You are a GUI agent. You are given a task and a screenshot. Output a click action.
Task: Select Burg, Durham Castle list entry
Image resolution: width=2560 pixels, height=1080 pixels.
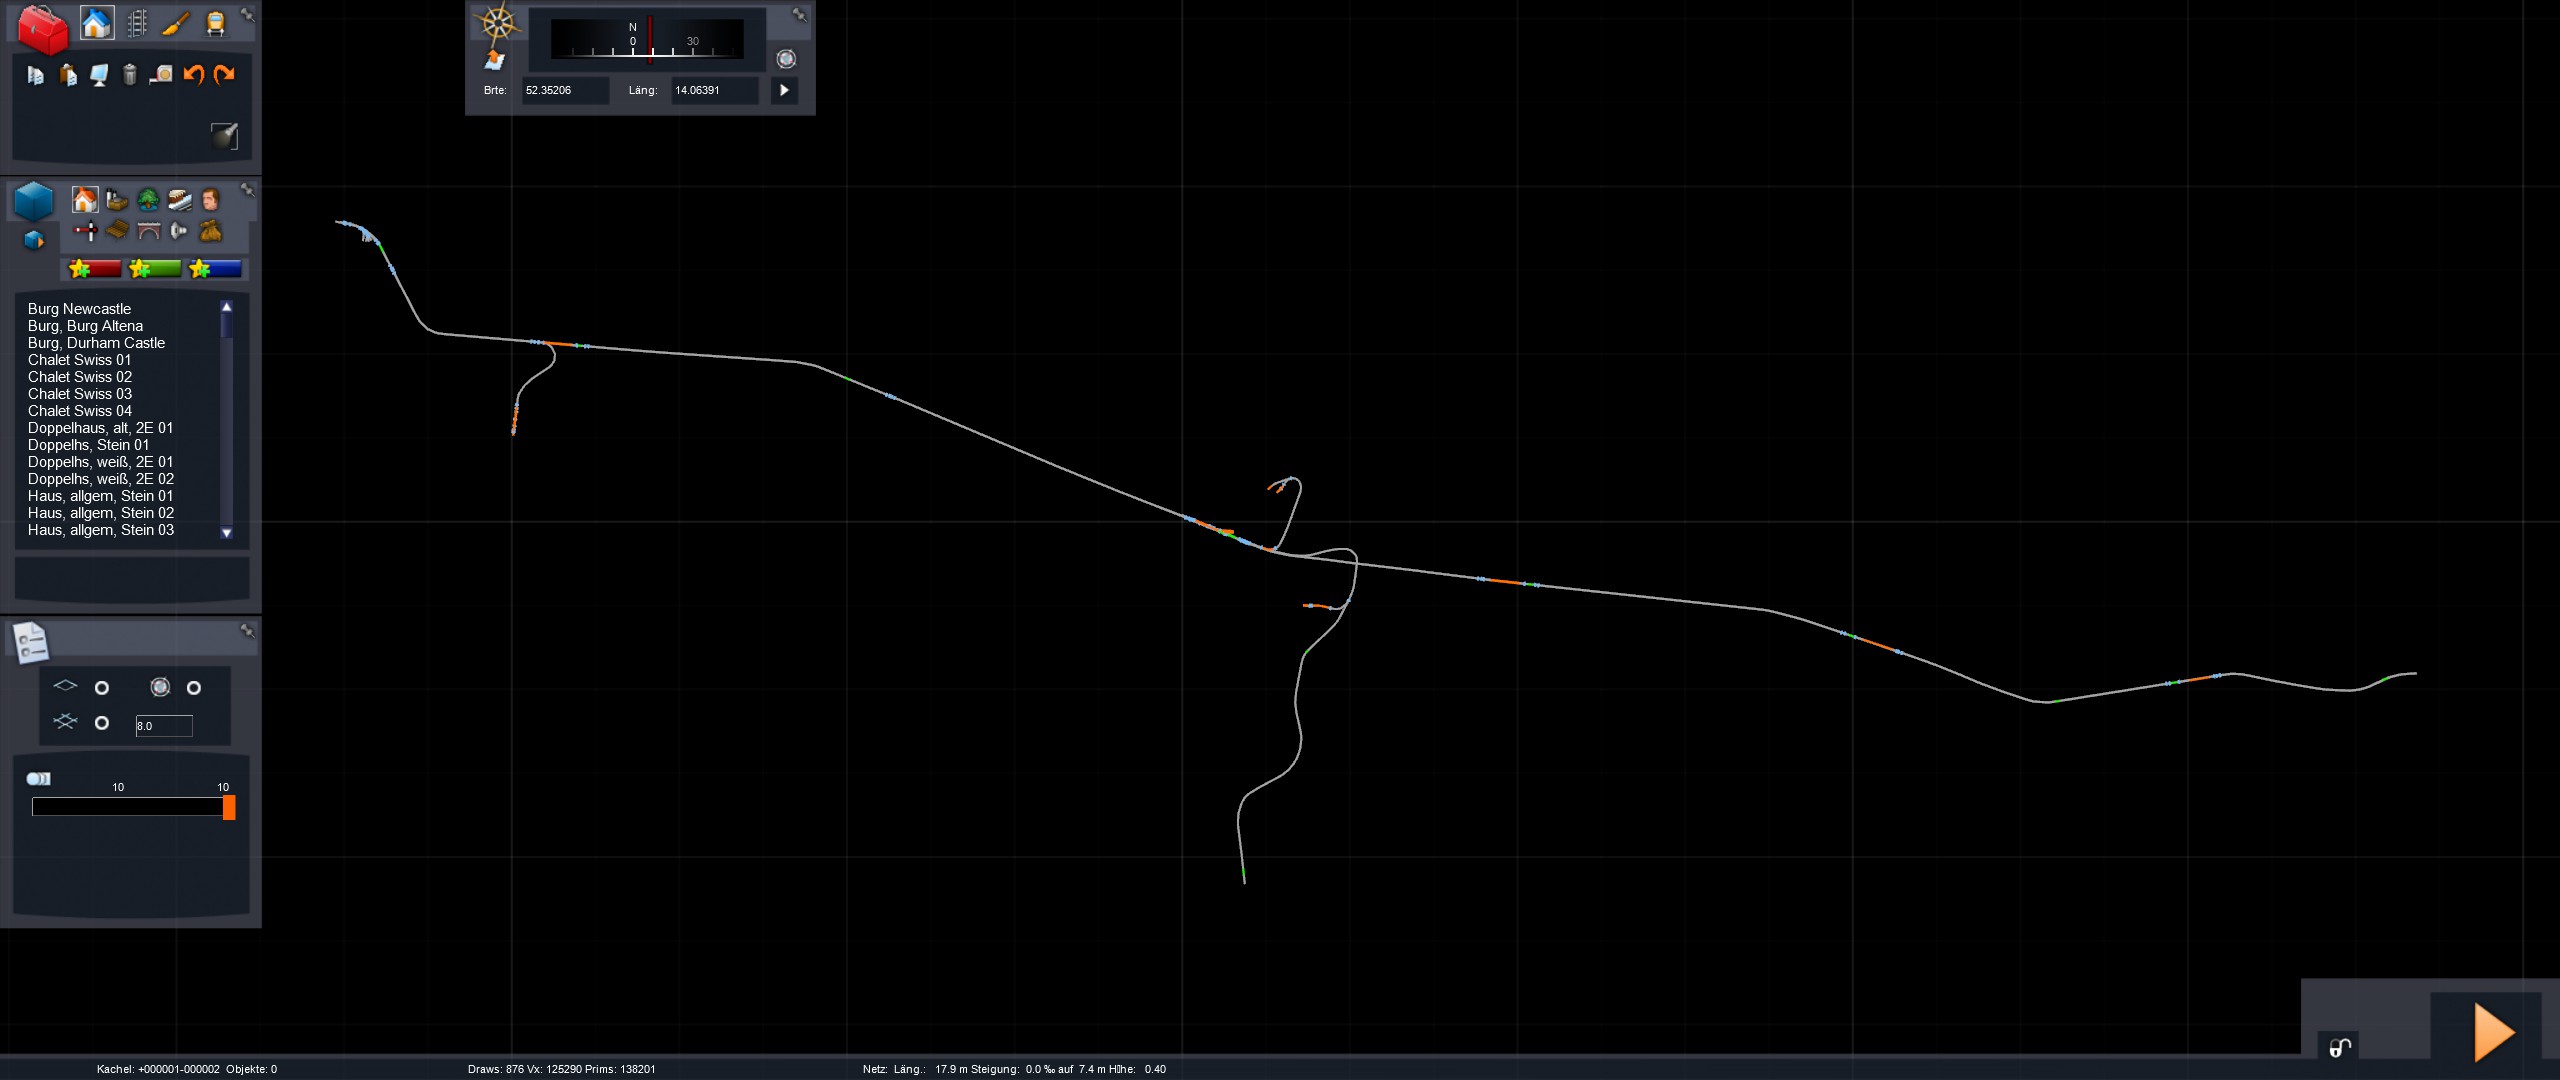(x=96, y=343)
